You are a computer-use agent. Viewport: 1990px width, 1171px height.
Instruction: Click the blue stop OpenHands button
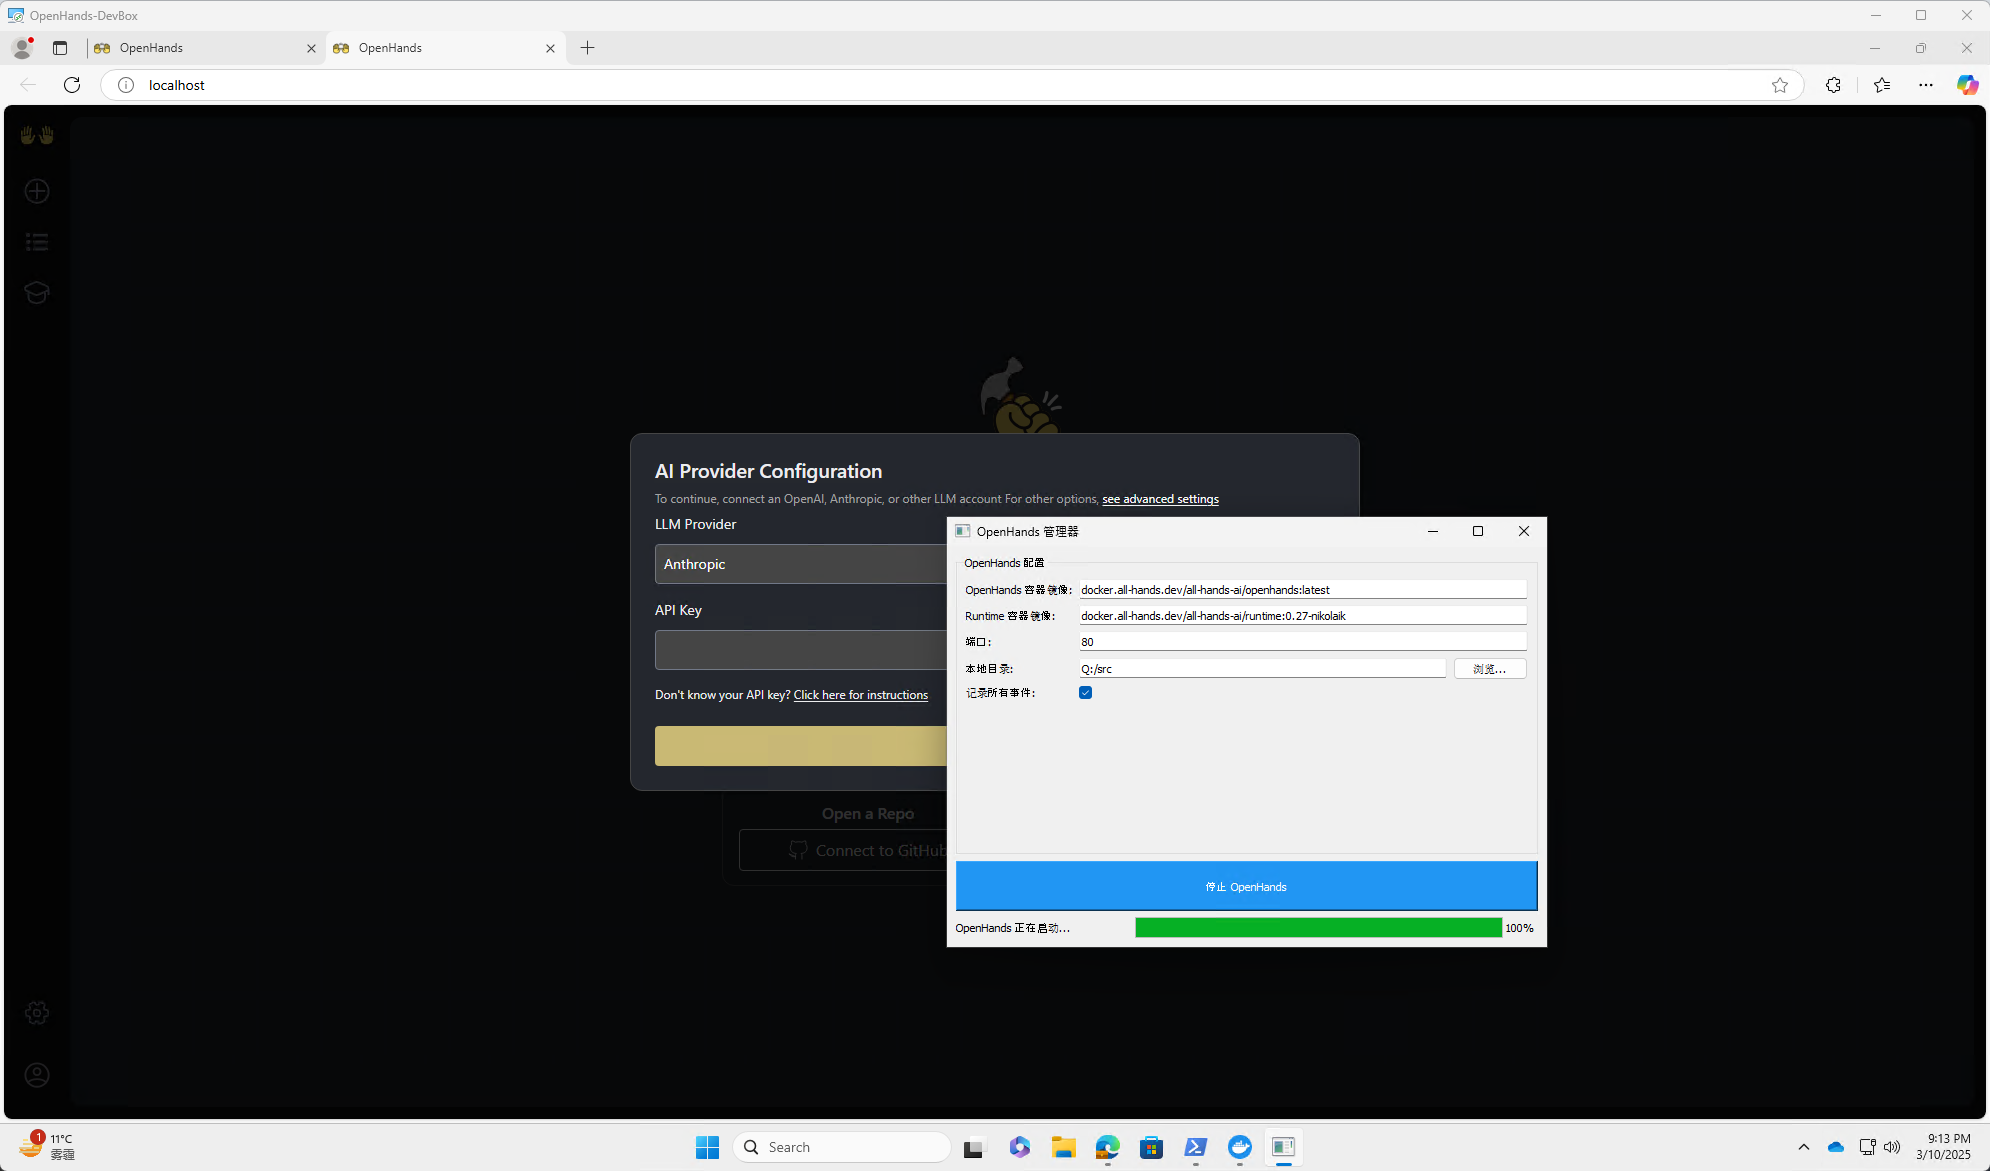tap(1246, 886)
